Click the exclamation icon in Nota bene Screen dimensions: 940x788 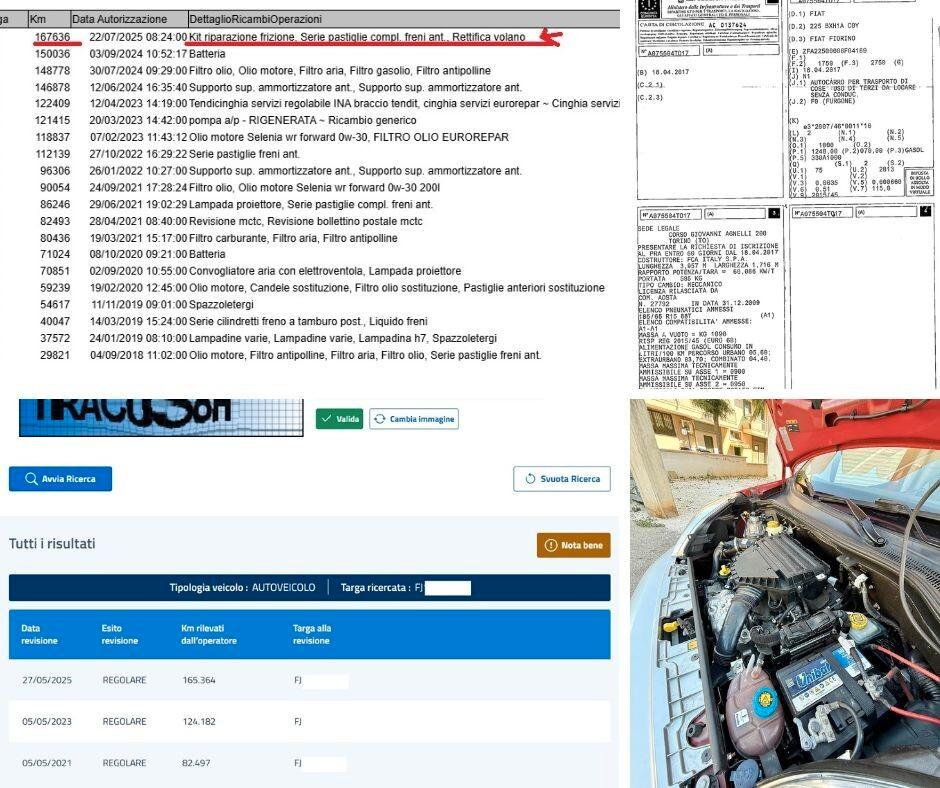click(x=550, y=545)
